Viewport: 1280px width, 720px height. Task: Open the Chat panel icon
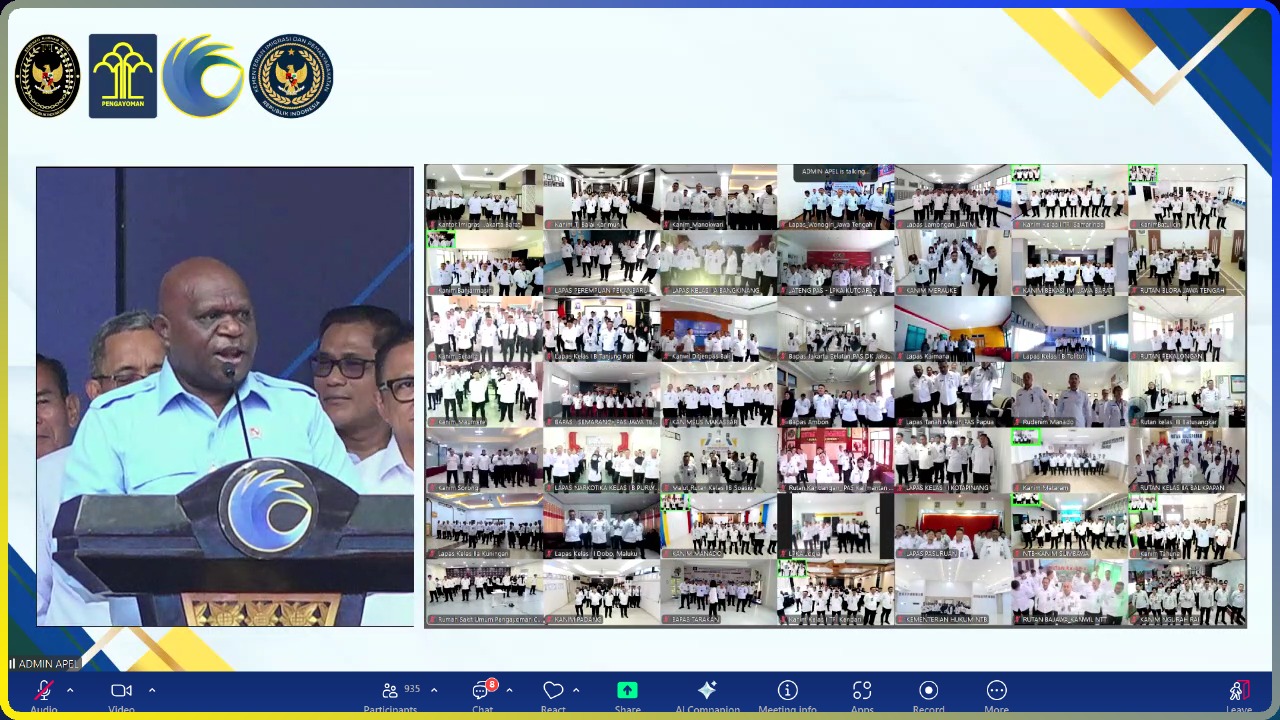[481, 691]
